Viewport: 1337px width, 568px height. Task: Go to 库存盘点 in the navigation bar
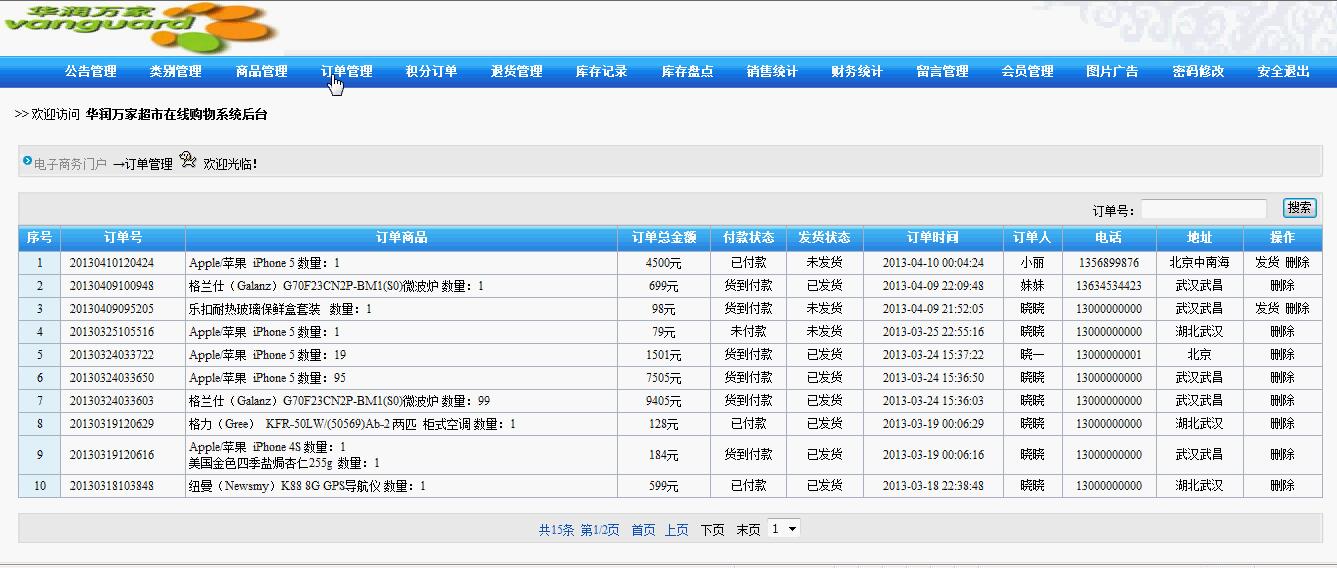(687, 72)
